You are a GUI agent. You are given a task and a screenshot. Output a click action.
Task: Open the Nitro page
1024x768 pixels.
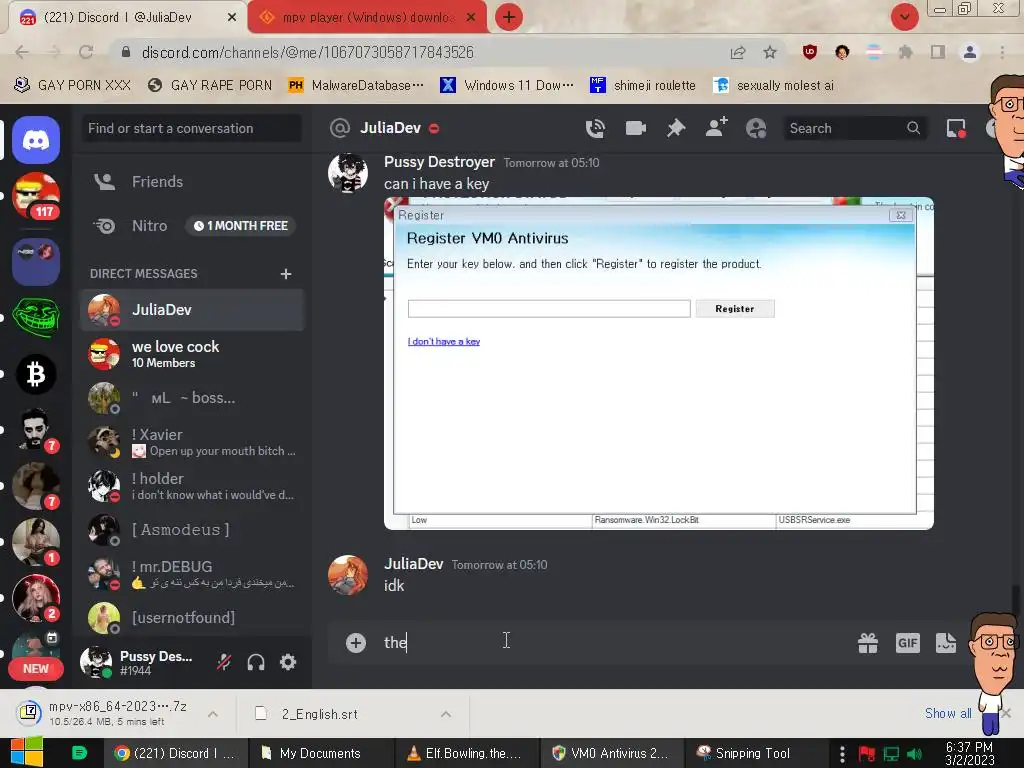point(192,226)
